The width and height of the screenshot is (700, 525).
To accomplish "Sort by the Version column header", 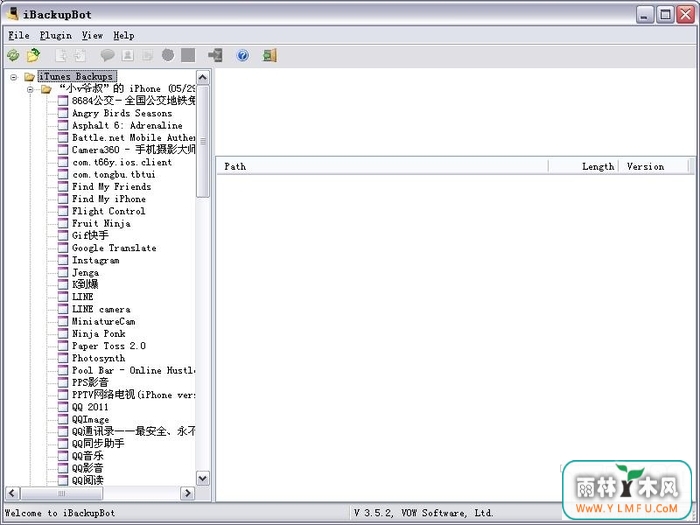I will pos(654,167).
